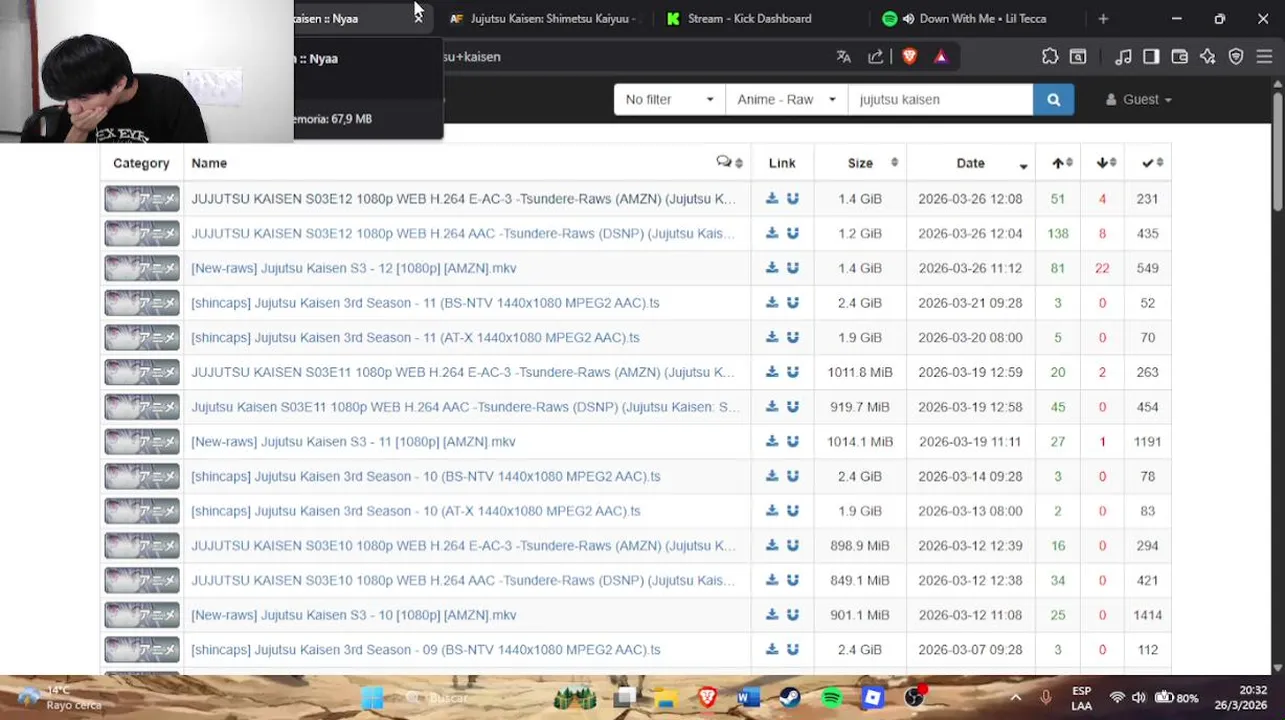Viewport: 1285px width, 720px height.
Task: Open Brave Shields lion icon
Action: coord(909,57)
